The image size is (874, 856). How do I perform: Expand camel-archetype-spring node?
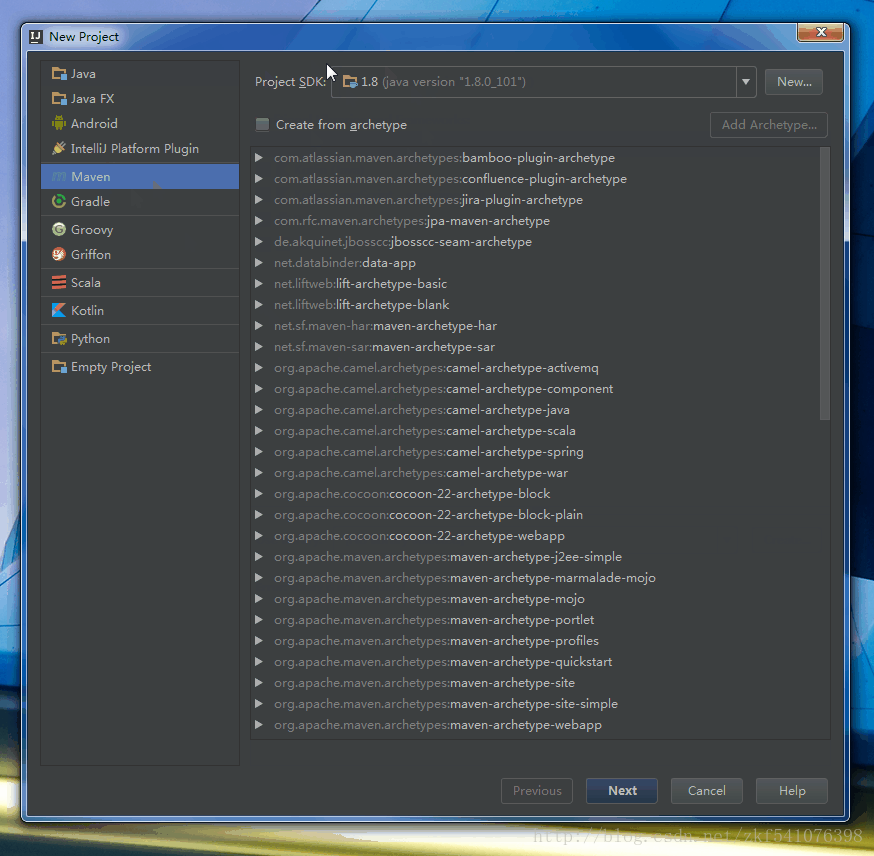click(259, 451)
